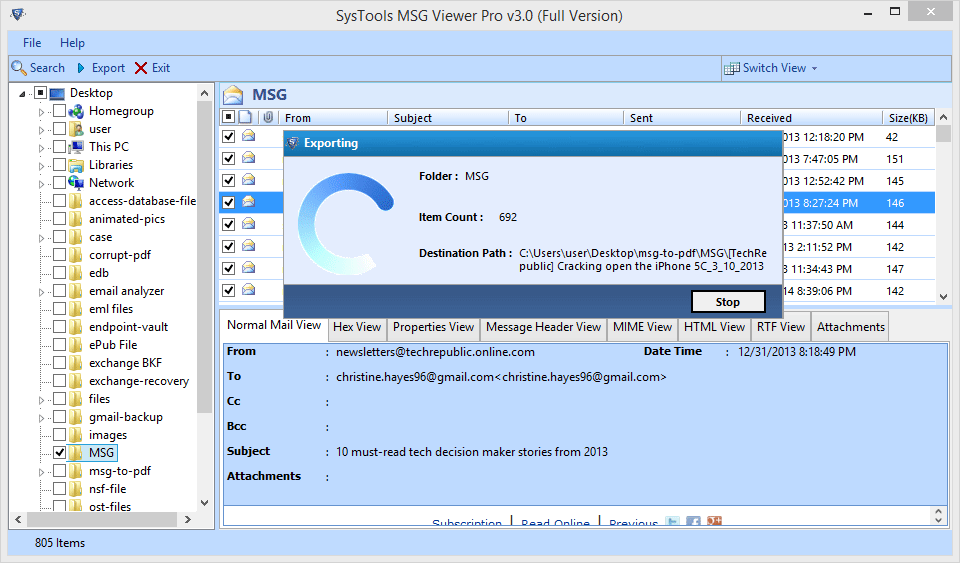Click the email list scroll-down arrow
960x563 pixels.
(x=943, y=296)
